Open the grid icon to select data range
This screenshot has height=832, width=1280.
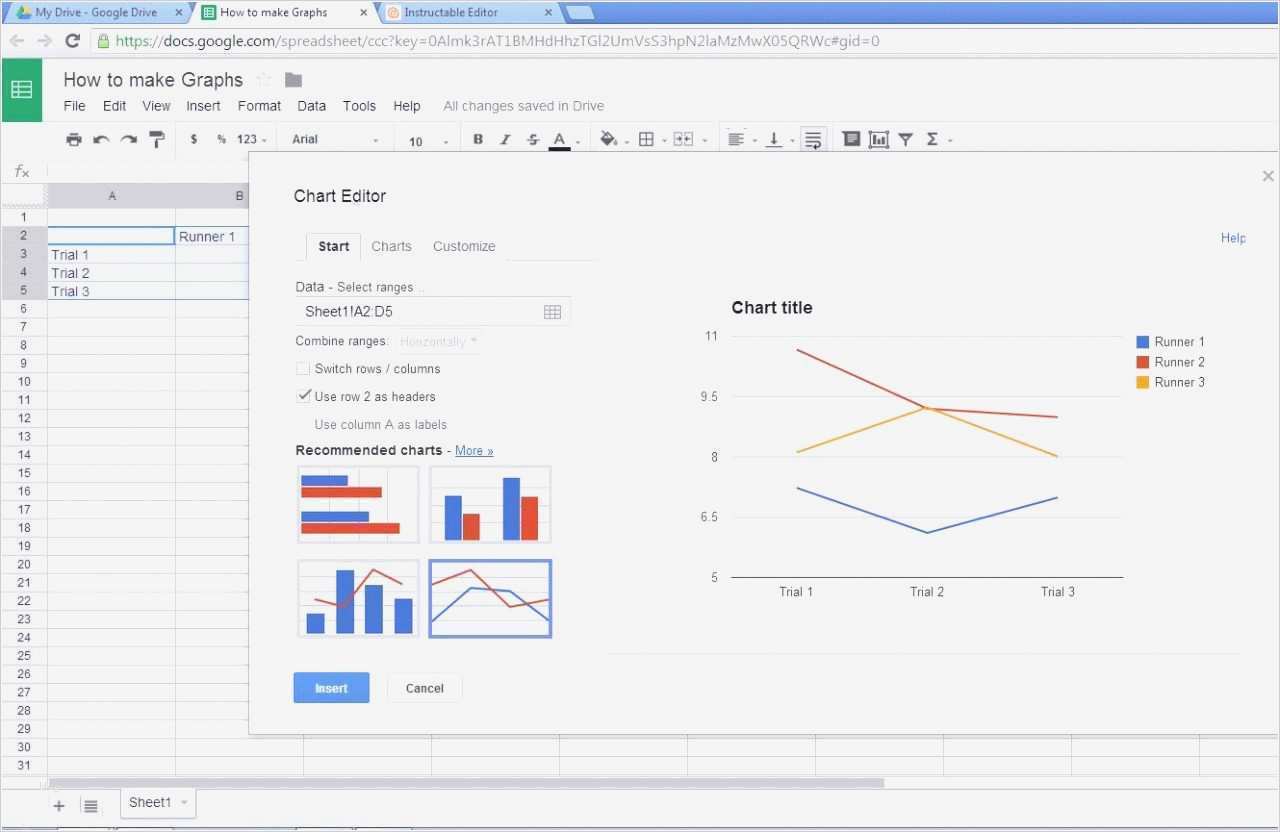(553, 311)
